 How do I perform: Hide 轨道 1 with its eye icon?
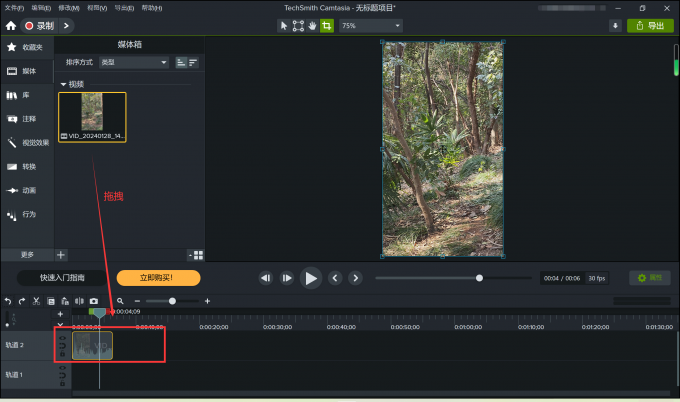[62, 368]
